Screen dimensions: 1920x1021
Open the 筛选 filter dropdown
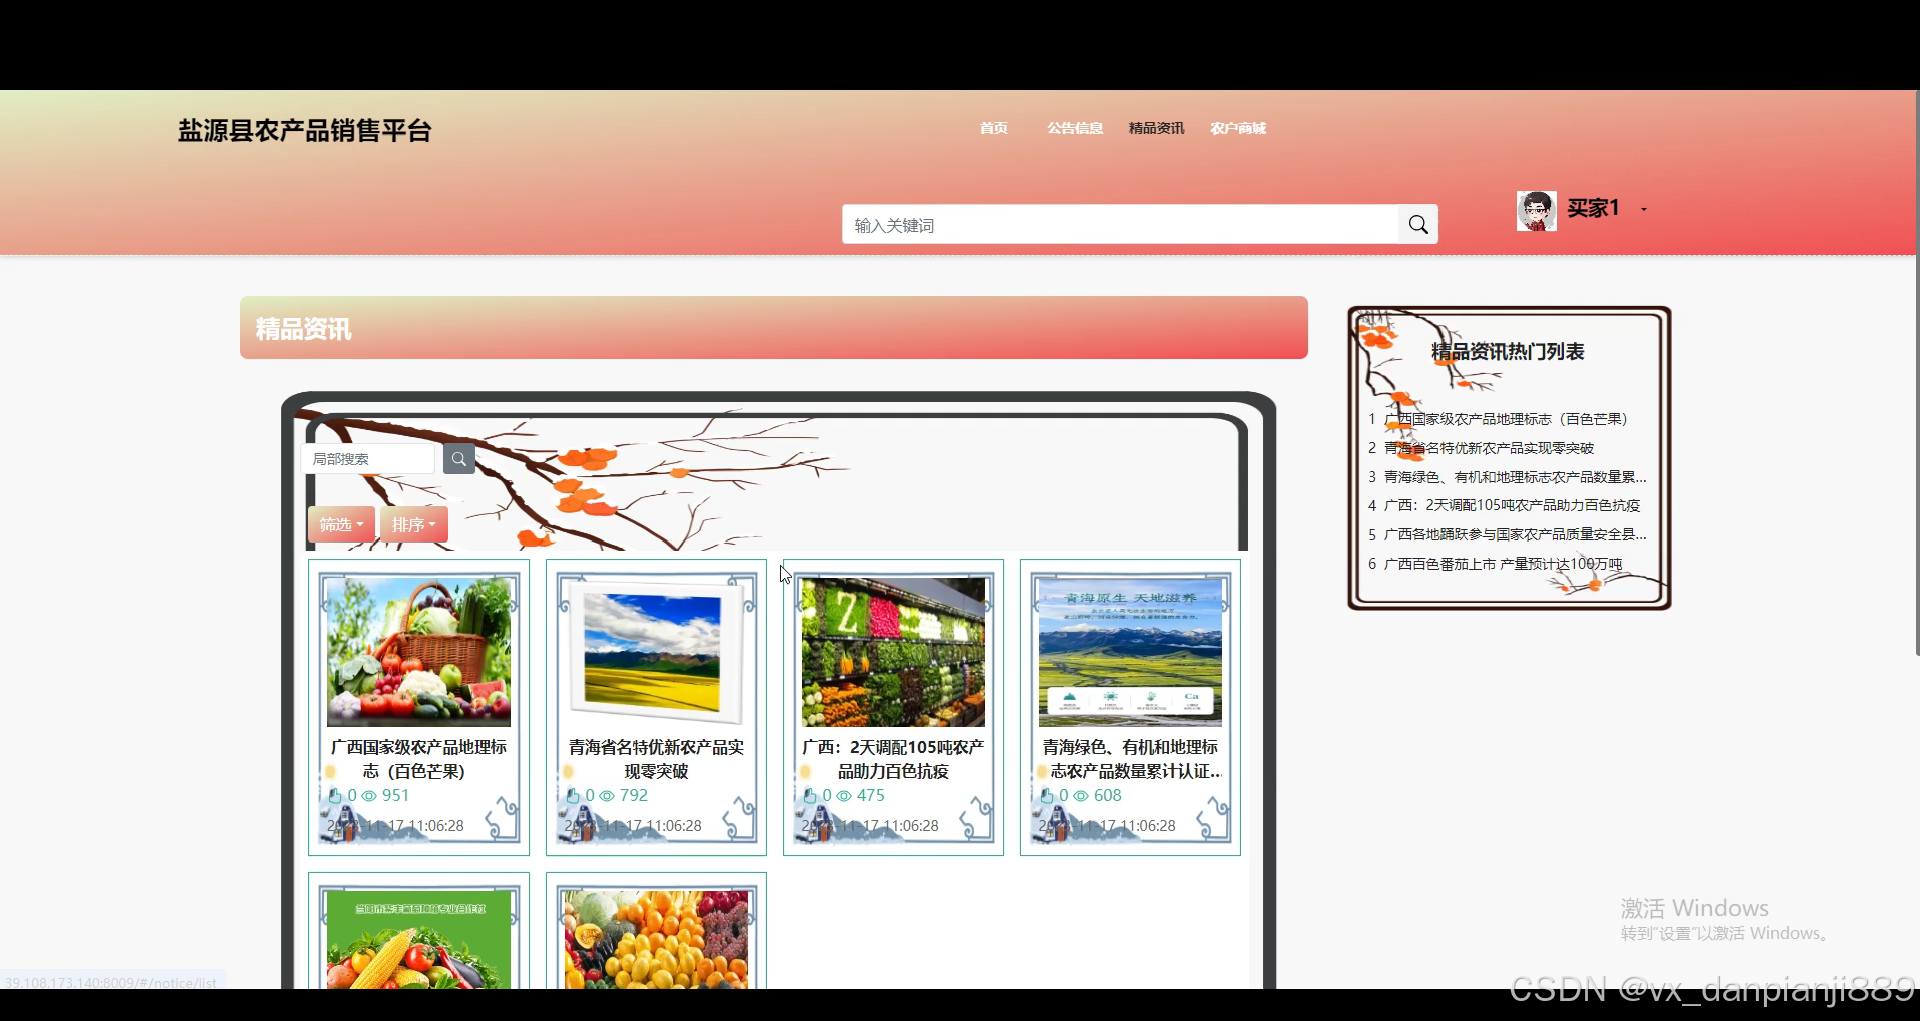coord(341,525)
